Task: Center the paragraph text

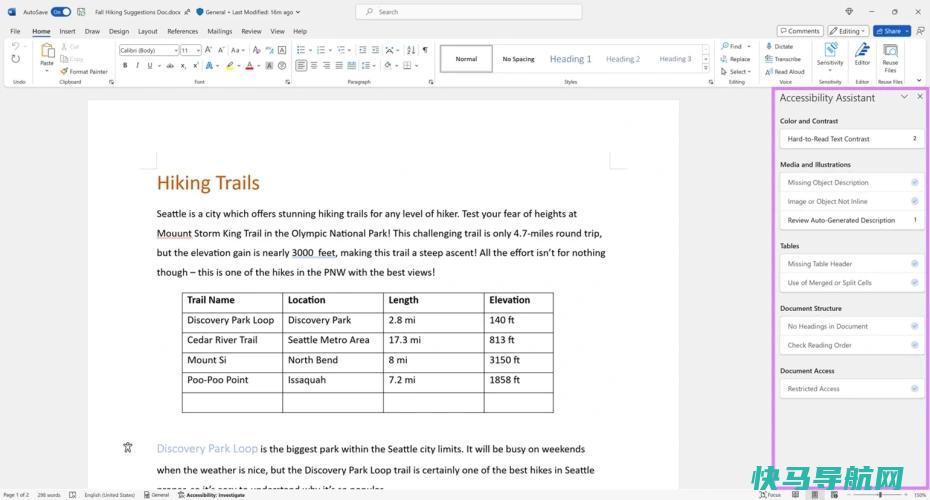Action: tap(314, 66)
